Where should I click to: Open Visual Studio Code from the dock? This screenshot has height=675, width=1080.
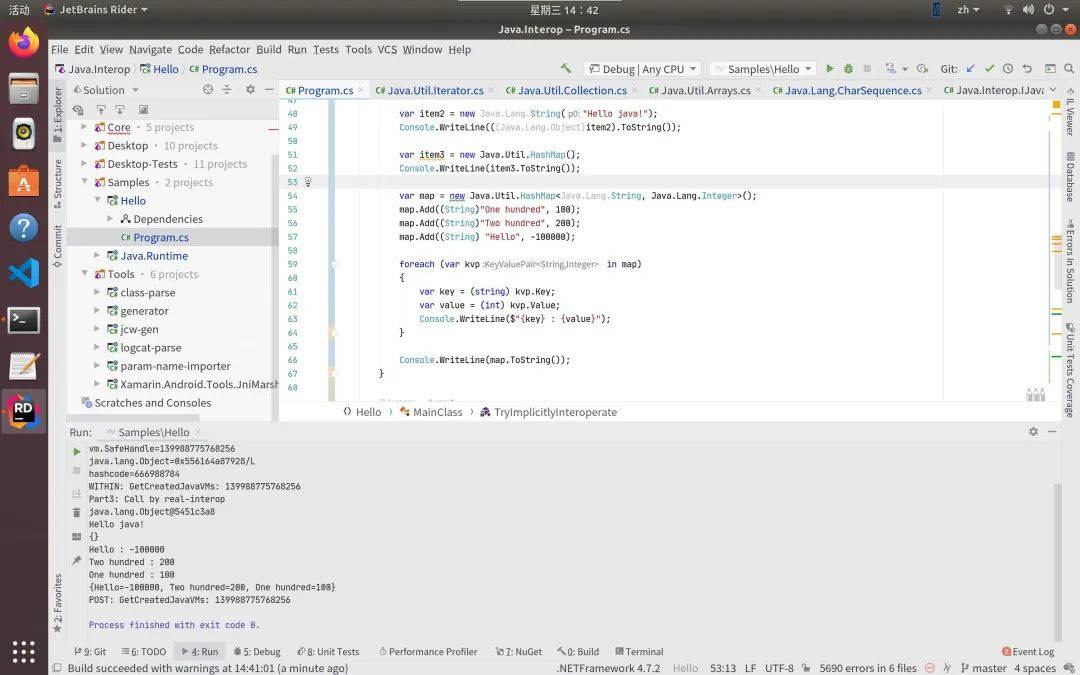(23, 273)
